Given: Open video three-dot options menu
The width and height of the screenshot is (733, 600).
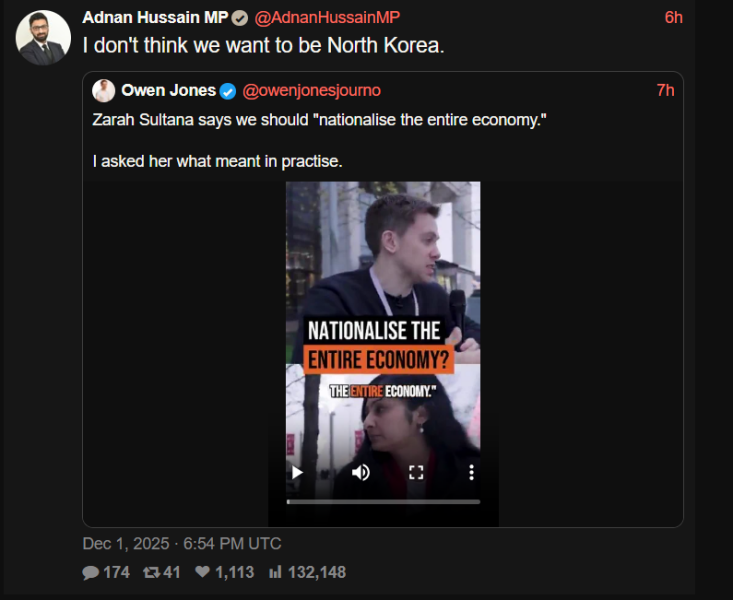Looking at the screenshot, I should coord(471,472).
